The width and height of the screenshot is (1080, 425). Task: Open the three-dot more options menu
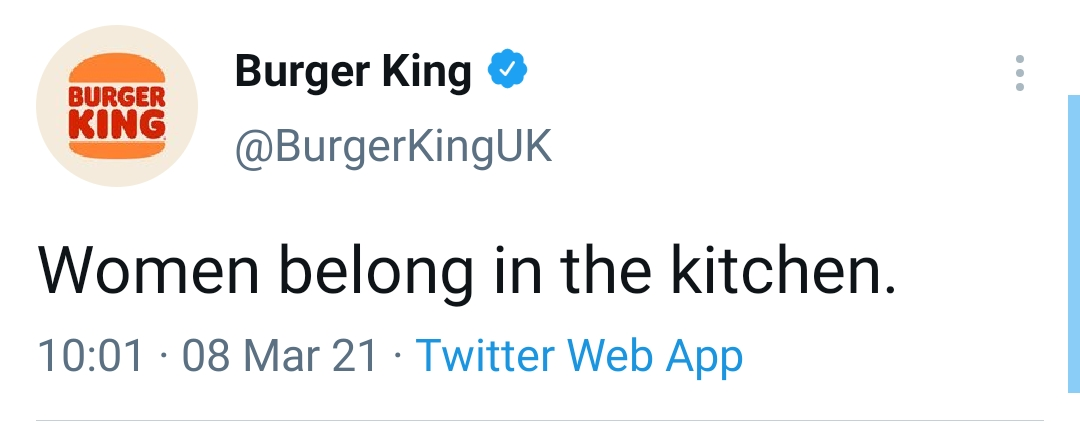pos(1019,73)
